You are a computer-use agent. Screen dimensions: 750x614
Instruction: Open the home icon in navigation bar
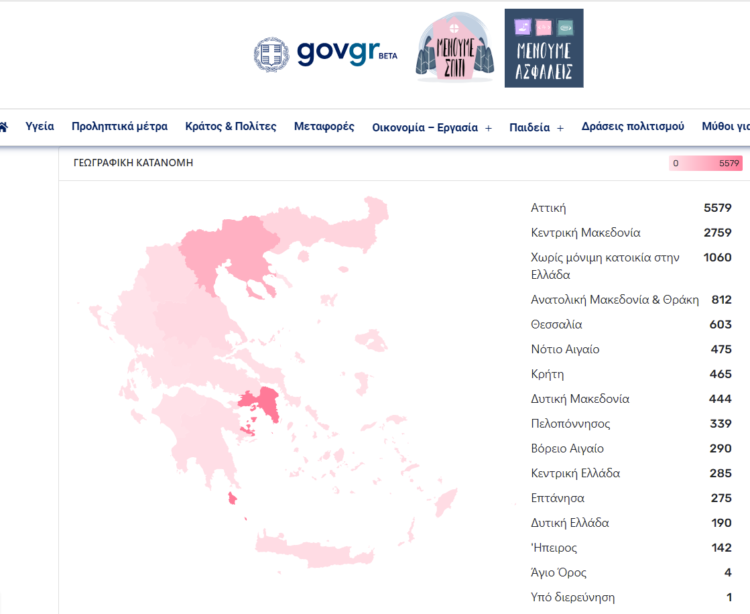(3, 127)
